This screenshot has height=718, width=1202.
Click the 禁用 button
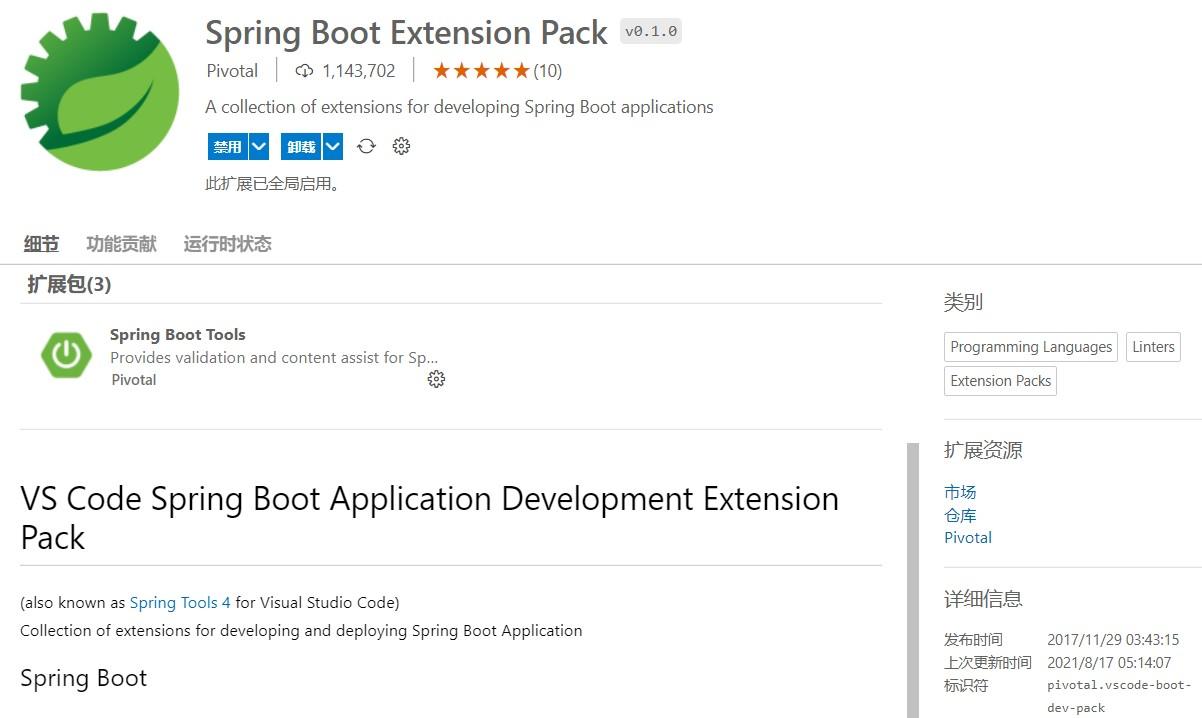[227, 147]
